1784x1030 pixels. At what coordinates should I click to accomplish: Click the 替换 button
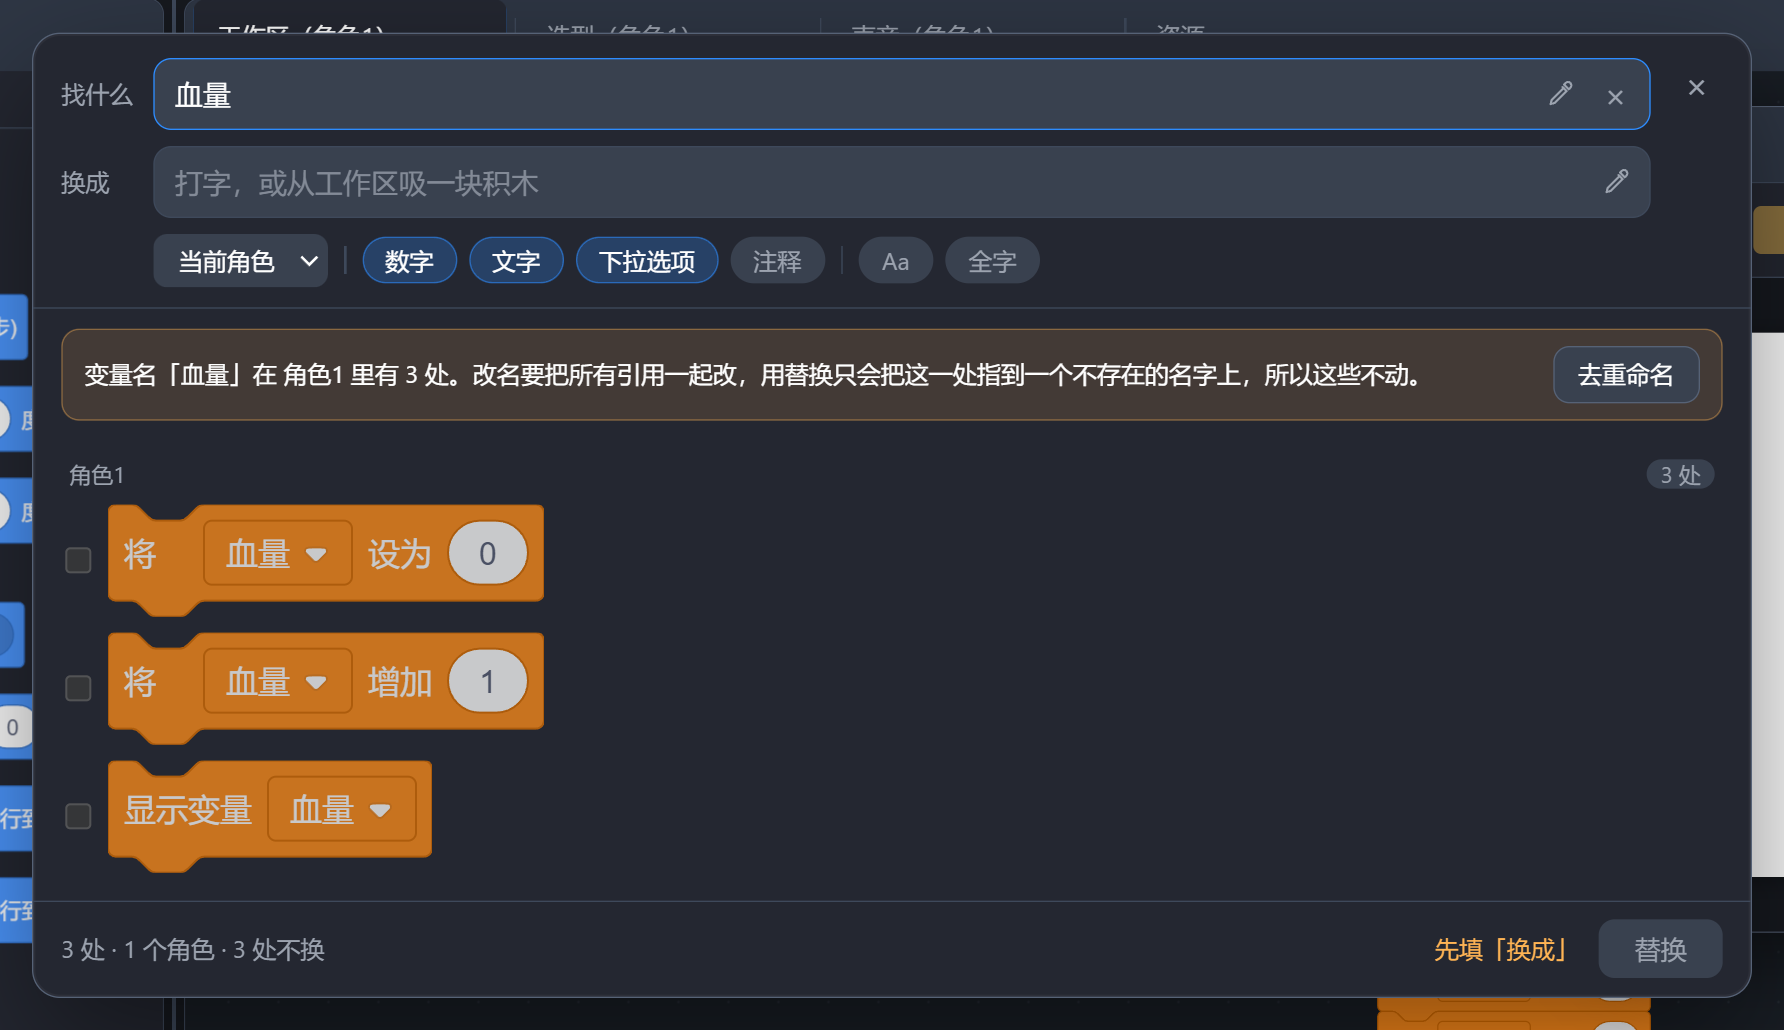pyautogui.click(x=1660, y=949)
